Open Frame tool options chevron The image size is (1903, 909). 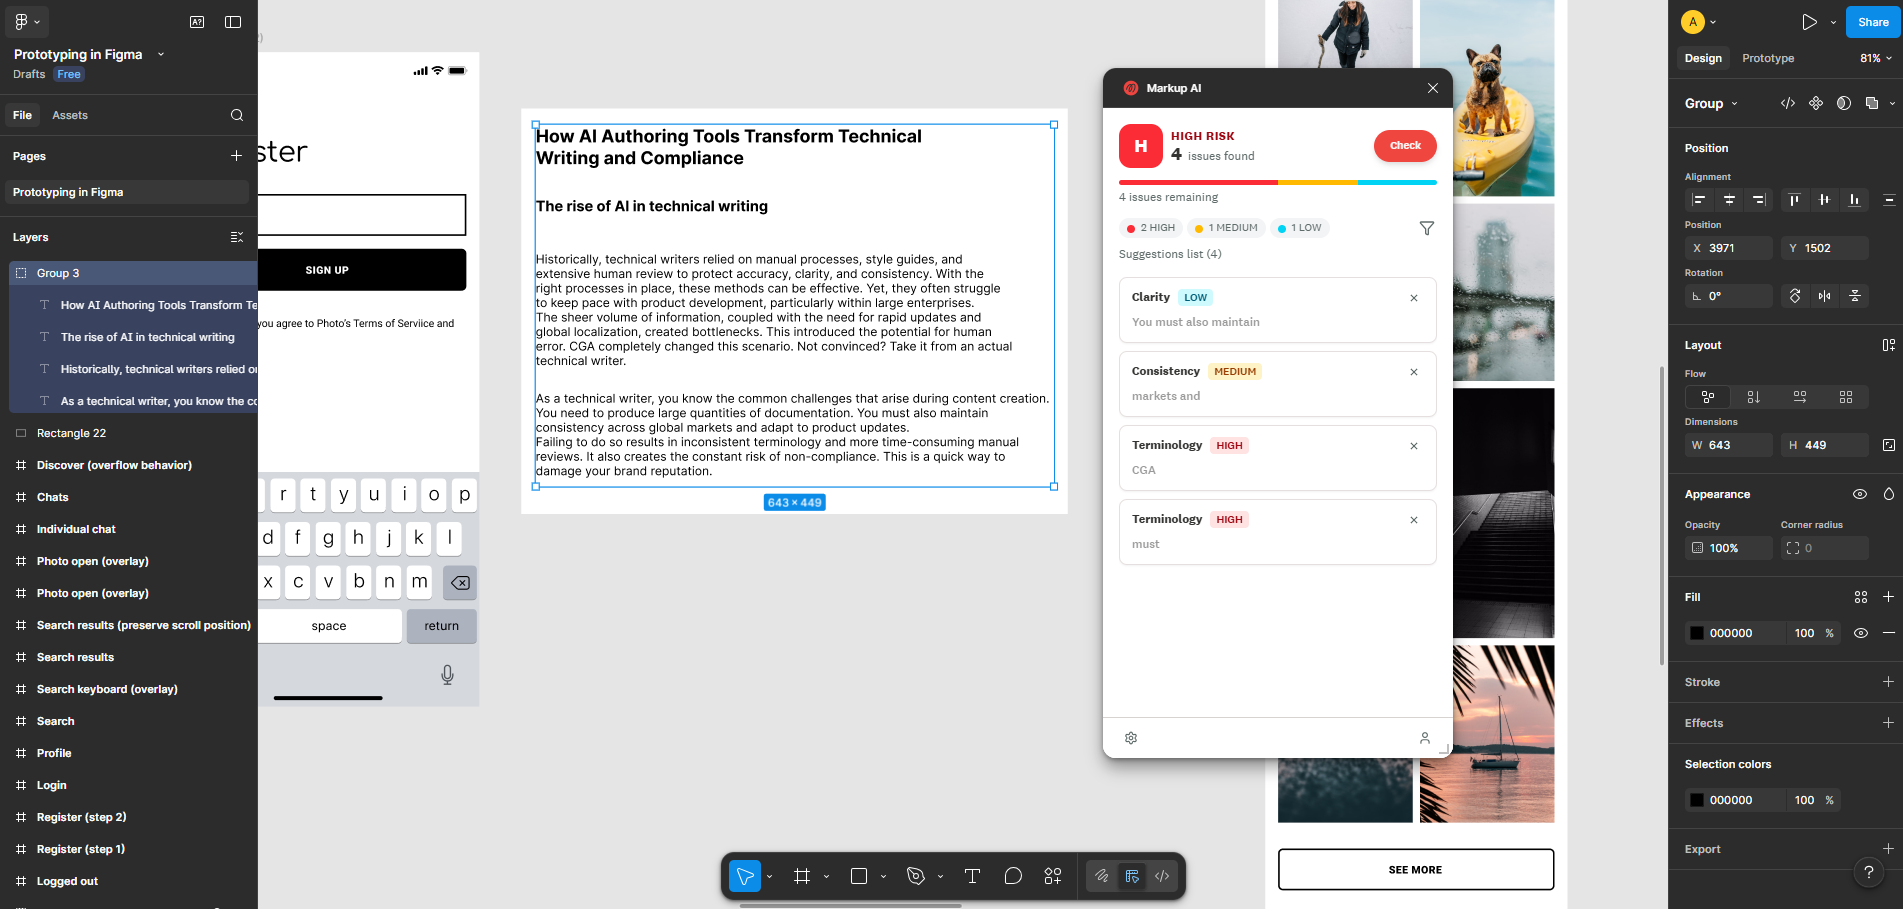[826, 876]
